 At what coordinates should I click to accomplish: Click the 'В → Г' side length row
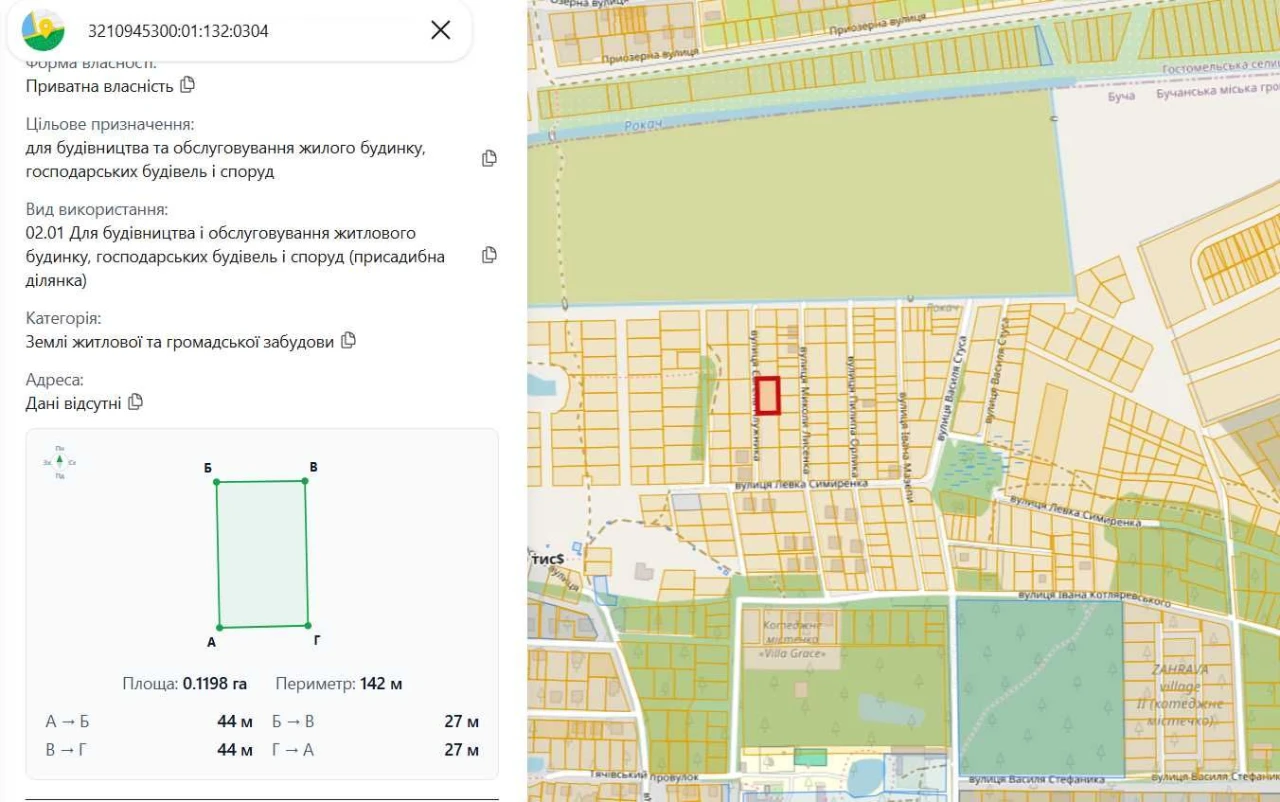point(149,749)
